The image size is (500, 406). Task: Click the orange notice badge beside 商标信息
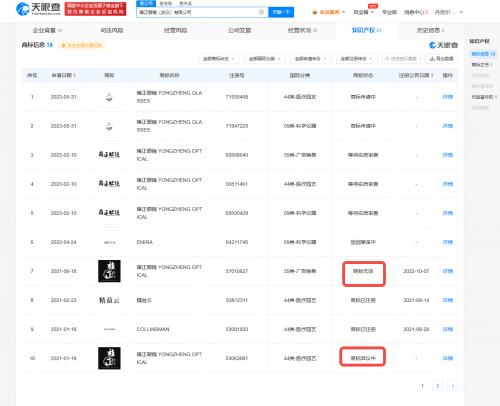(82, 45)
